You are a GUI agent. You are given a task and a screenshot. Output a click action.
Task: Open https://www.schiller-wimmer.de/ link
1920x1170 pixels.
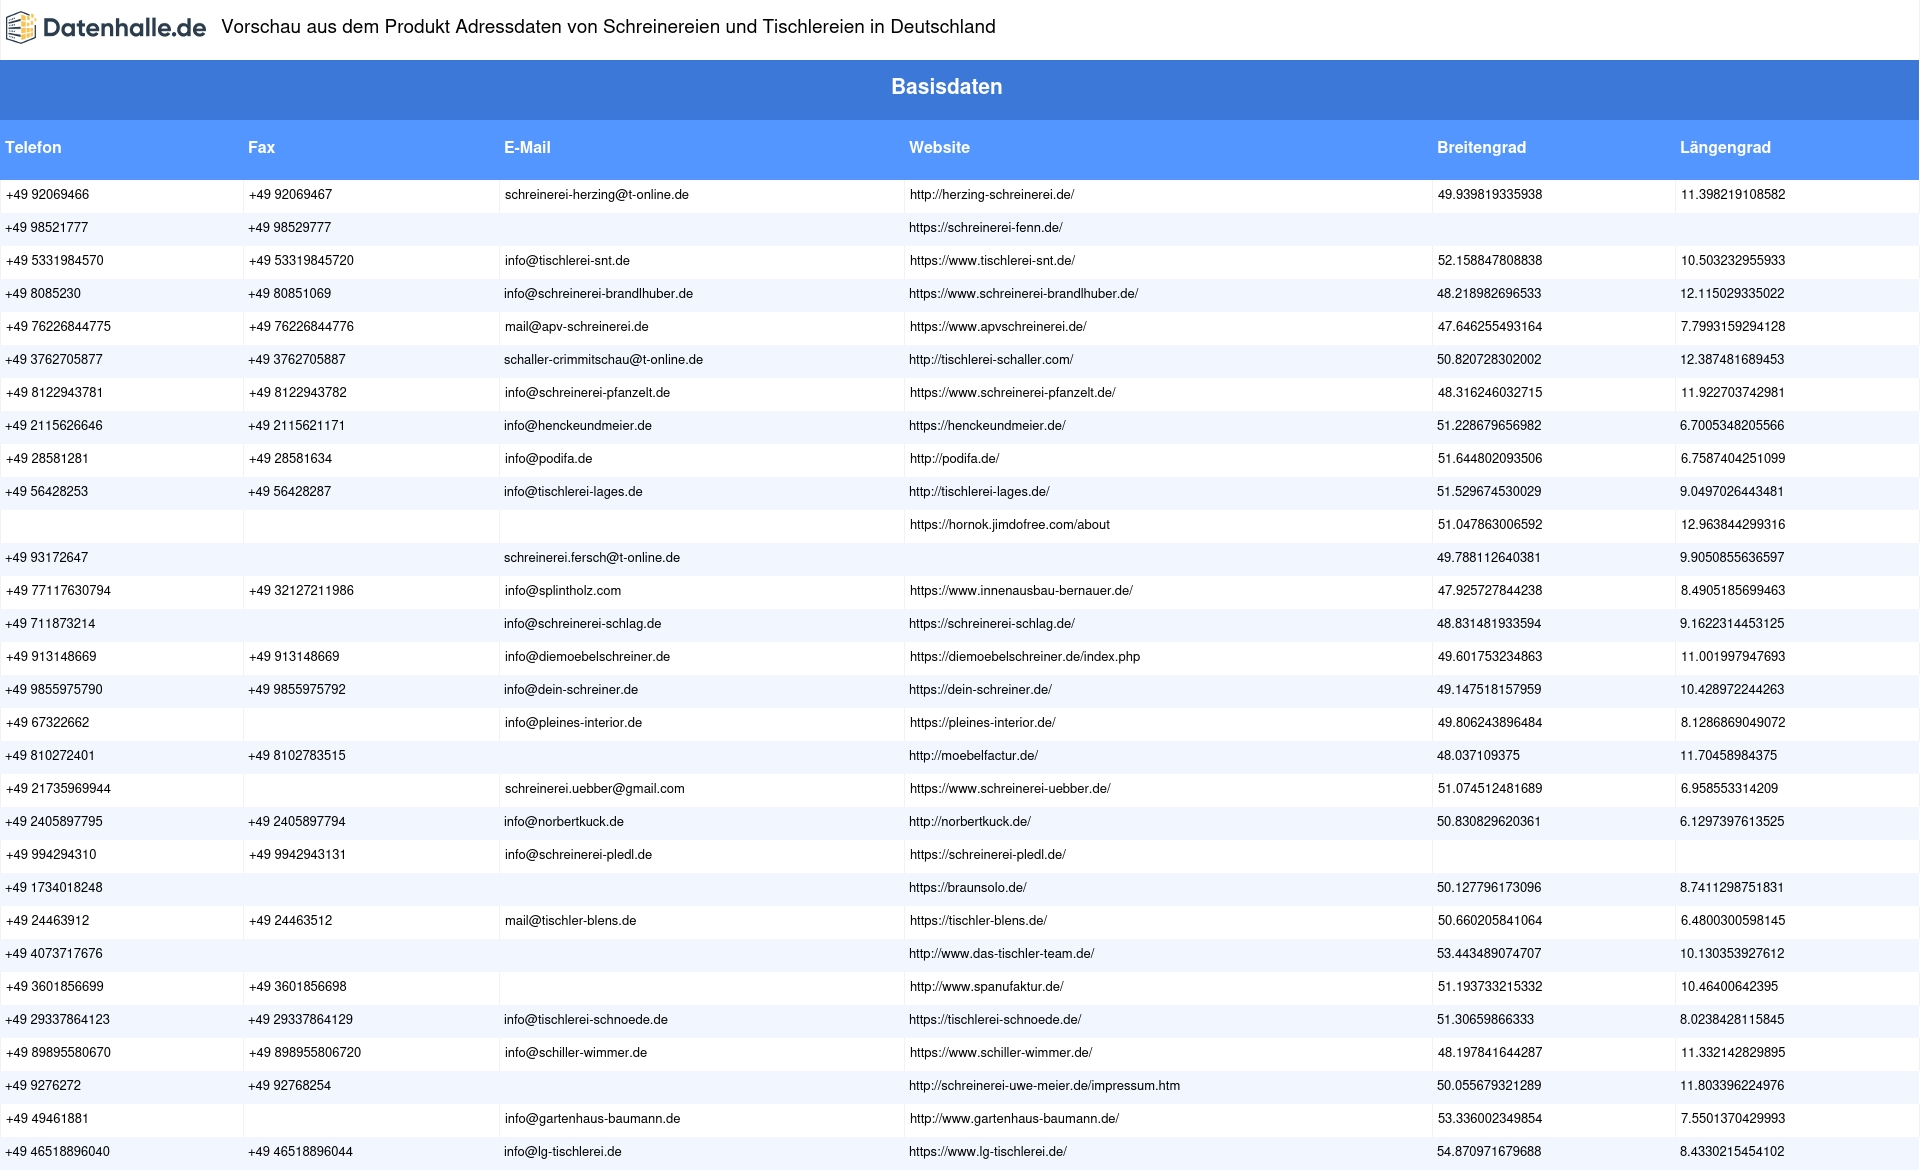pos(1001,1053)
